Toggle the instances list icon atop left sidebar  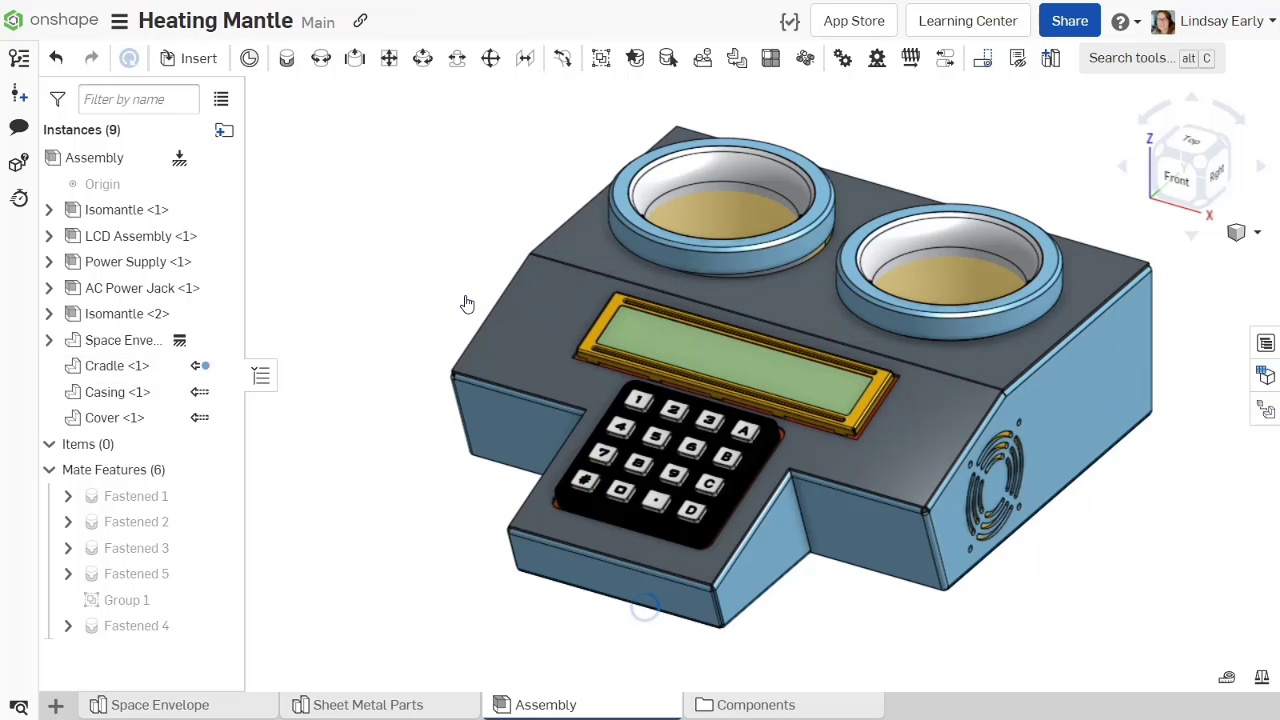(x=19, y=58)
